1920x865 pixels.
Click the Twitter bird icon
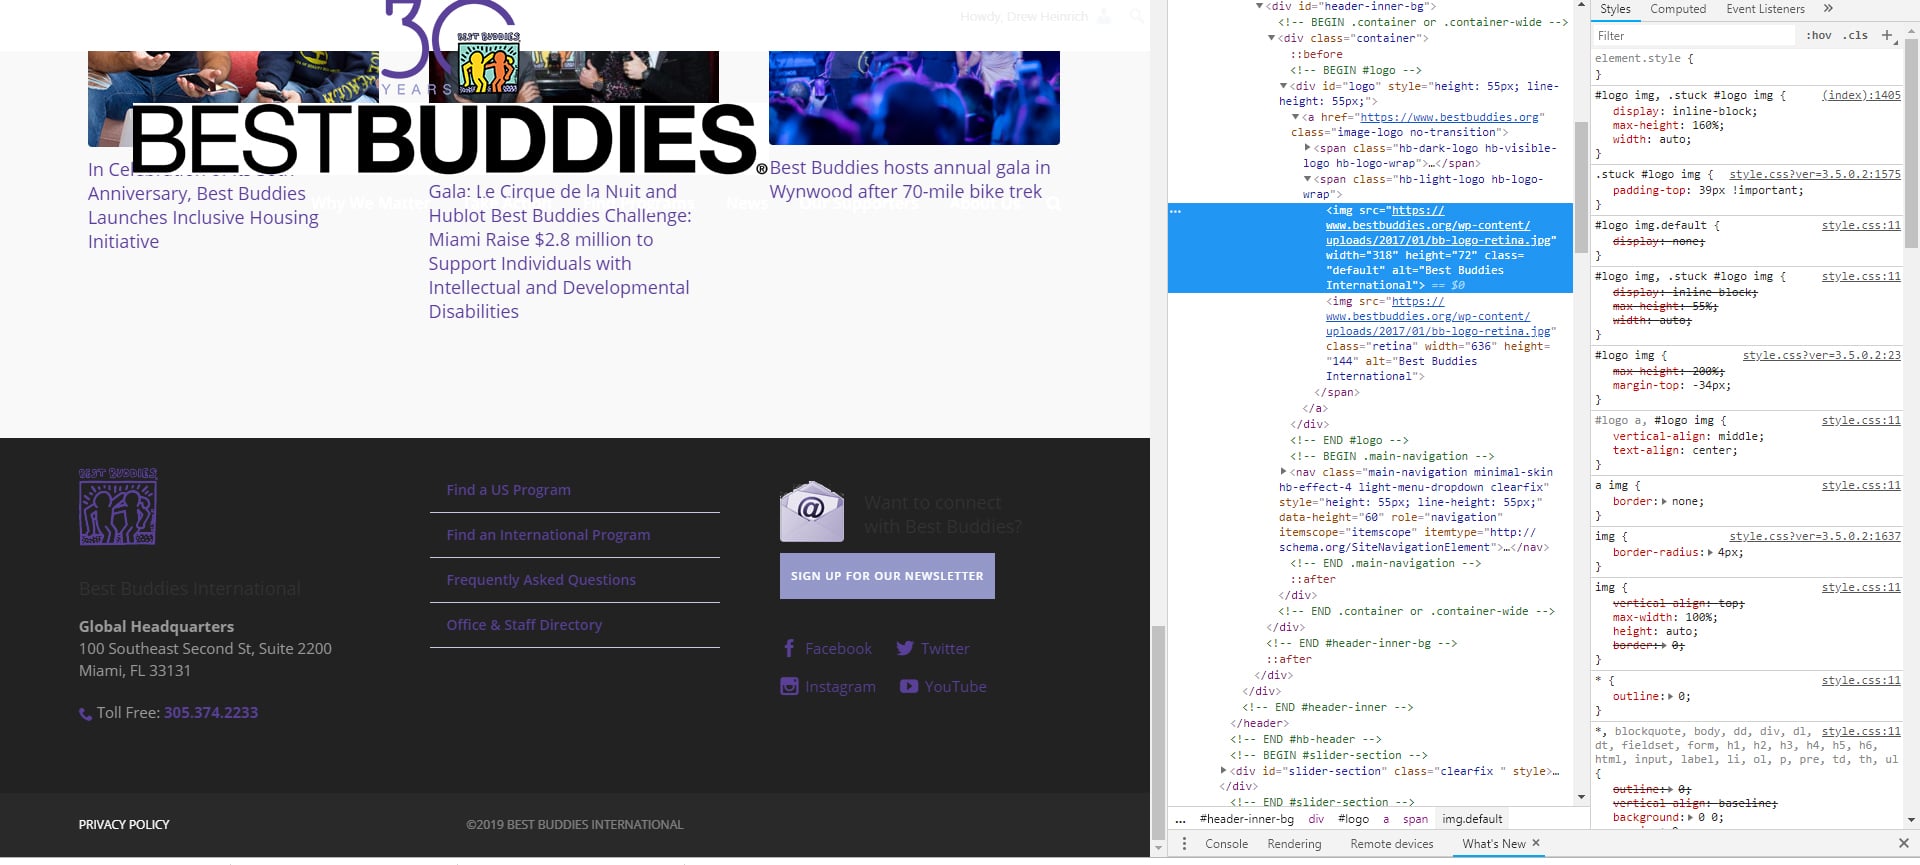tap(905, 649)
